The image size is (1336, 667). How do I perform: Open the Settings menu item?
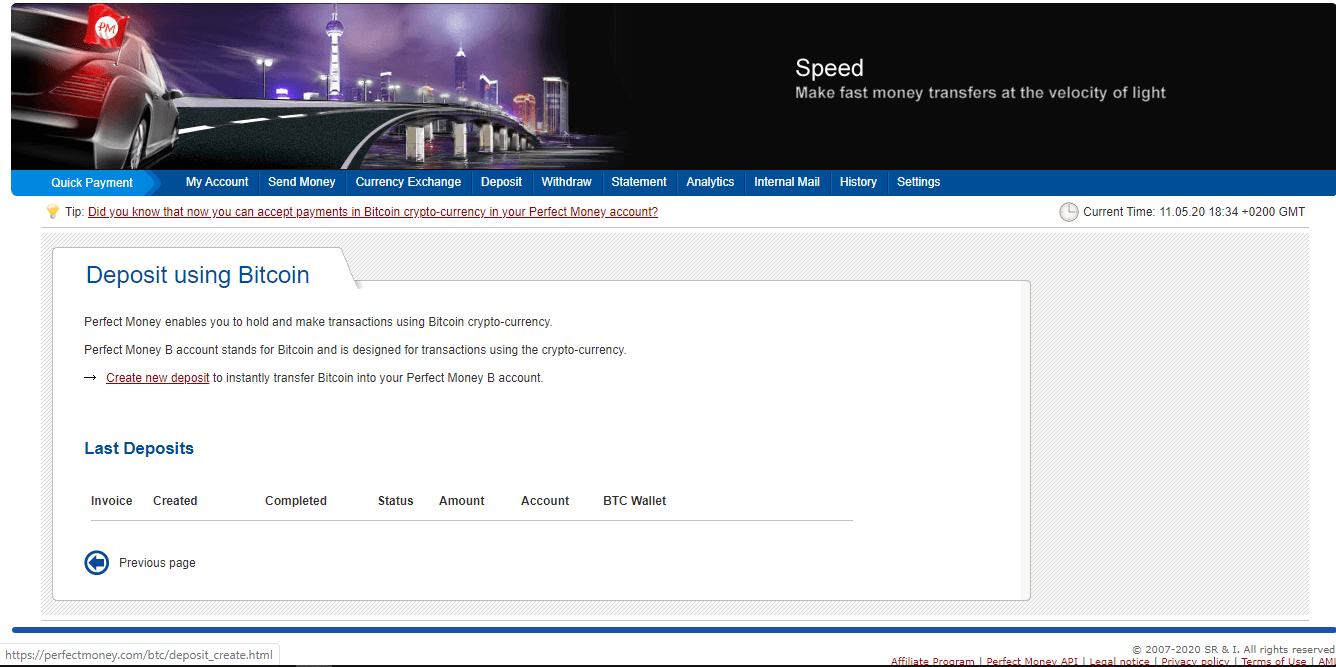point(918,182)
